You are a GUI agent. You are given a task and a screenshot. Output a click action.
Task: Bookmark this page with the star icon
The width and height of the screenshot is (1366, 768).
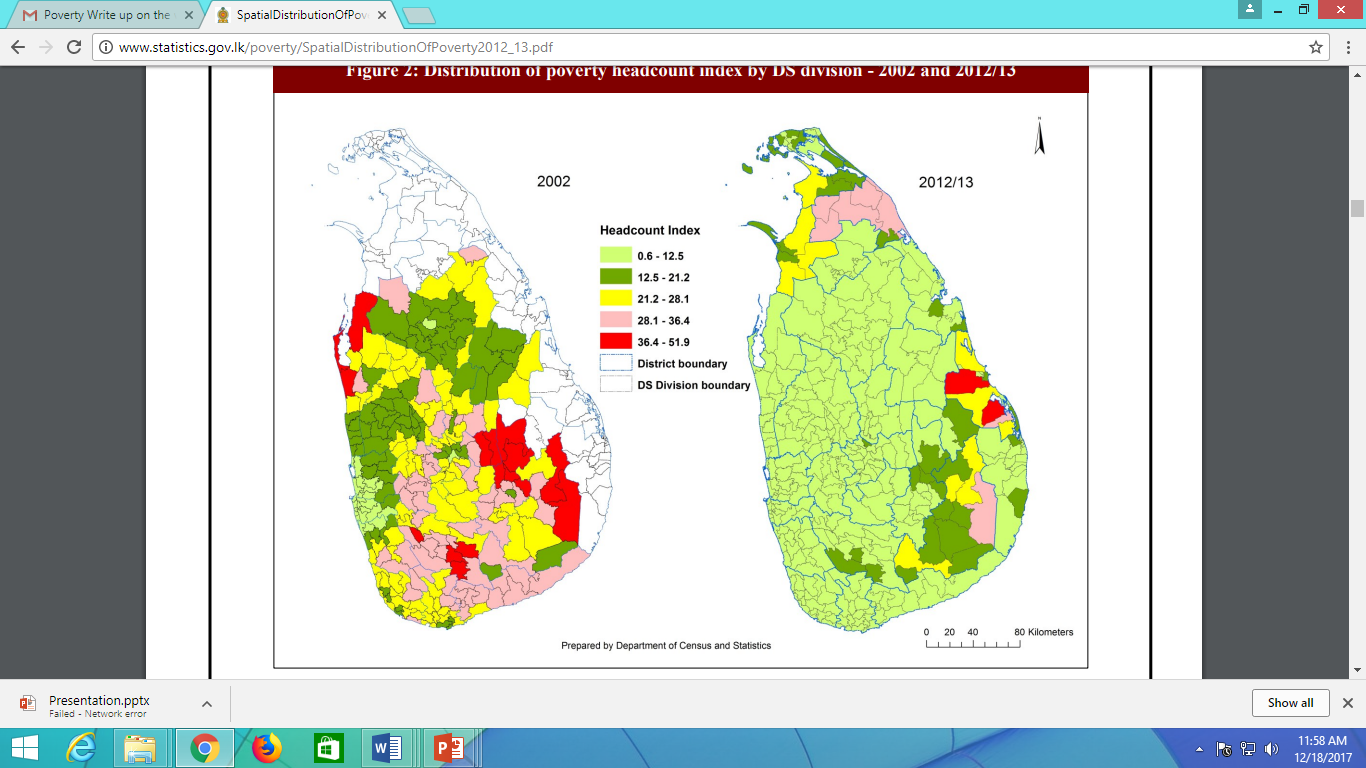[x=1316, y=47]
